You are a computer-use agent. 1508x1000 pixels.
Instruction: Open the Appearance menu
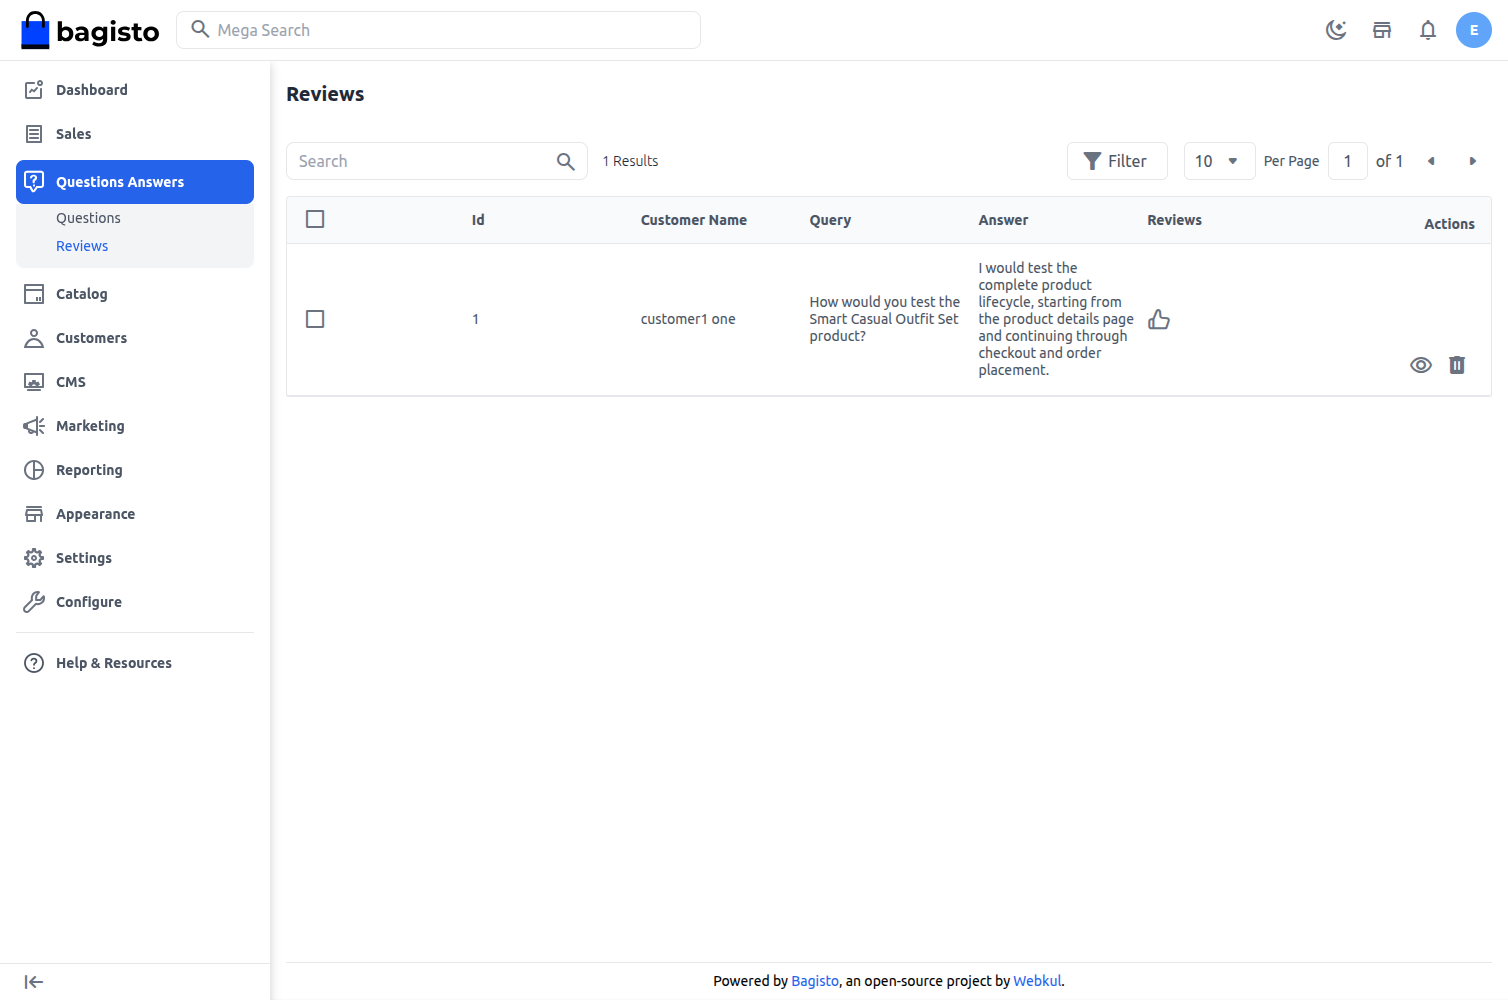pos(135,514)
